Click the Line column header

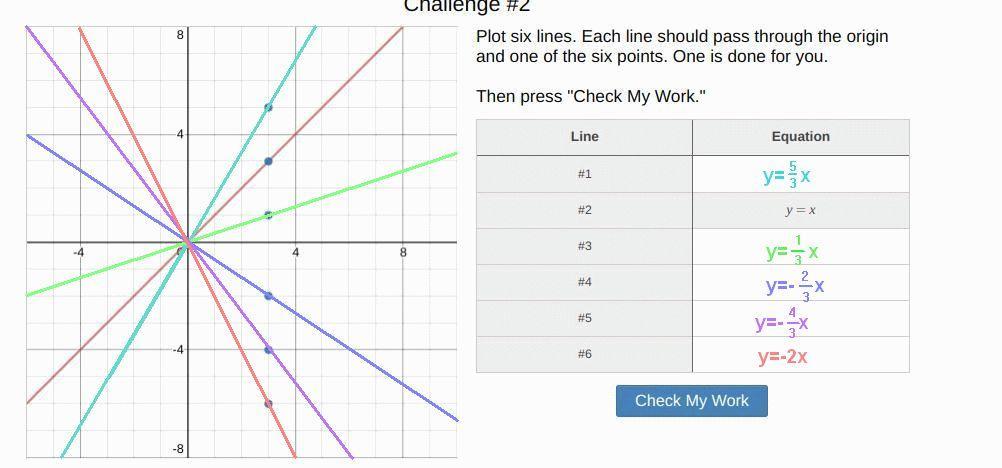point(584,137)
